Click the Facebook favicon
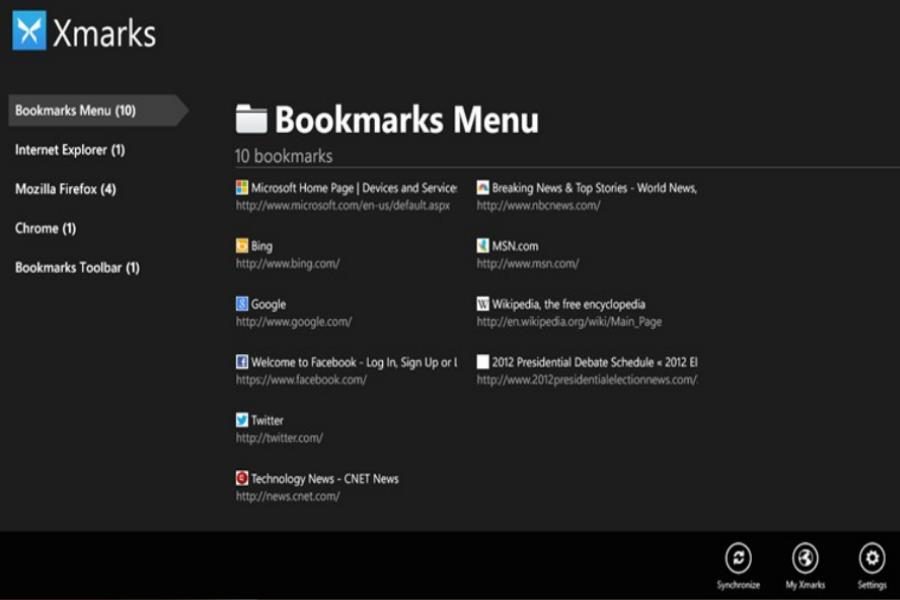Viewport: 900px width, 600px height. (x=242, y=362)
